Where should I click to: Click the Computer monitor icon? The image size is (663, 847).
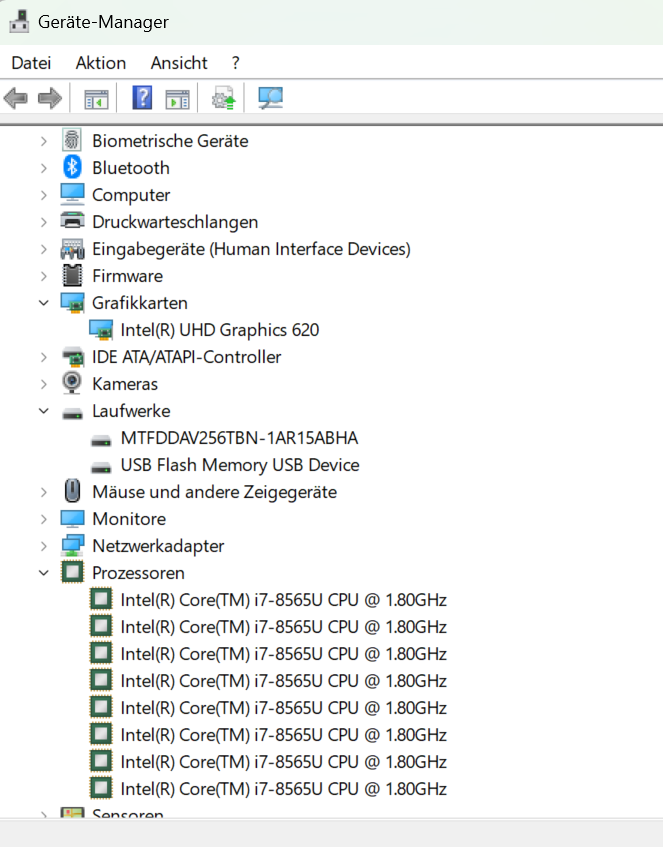point(72,194)
